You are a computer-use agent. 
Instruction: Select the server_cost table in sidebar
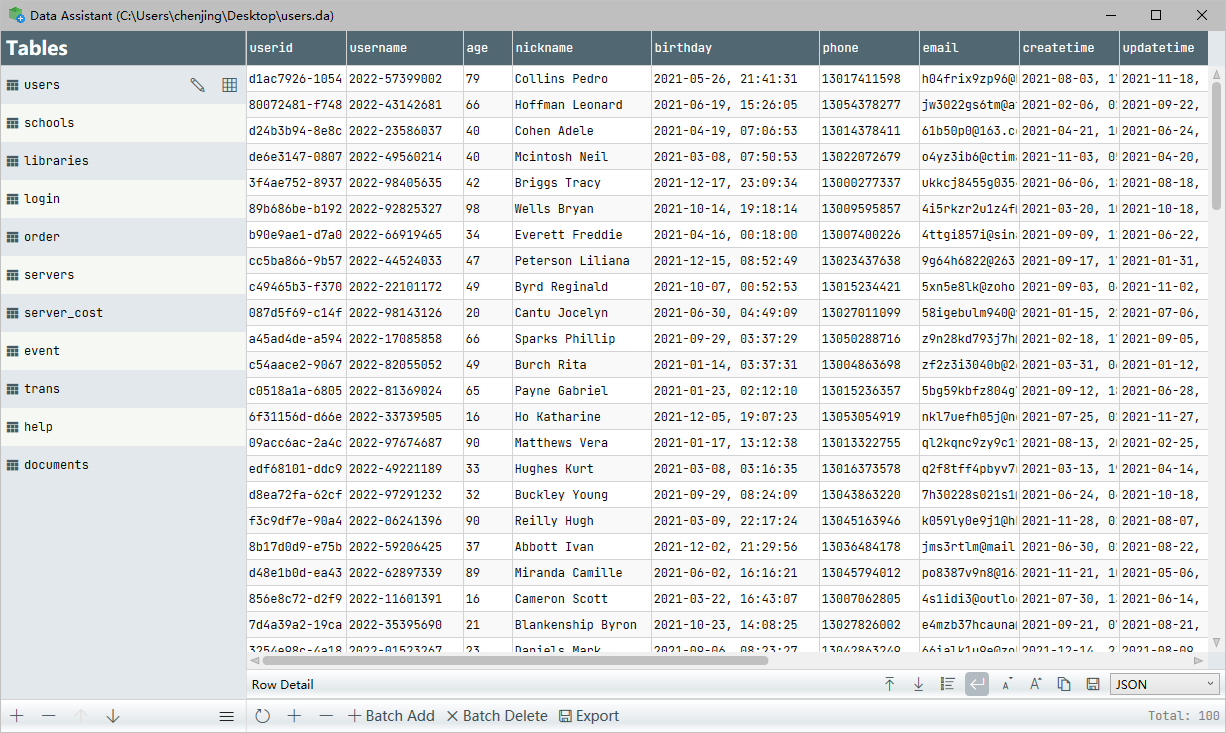(x=63, y=313)
